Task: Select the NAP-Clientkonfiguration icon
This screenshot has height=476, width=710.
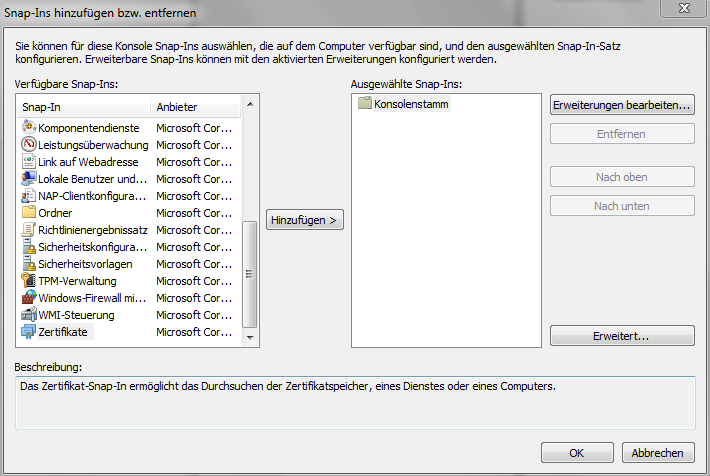Action: click(29, 196)
